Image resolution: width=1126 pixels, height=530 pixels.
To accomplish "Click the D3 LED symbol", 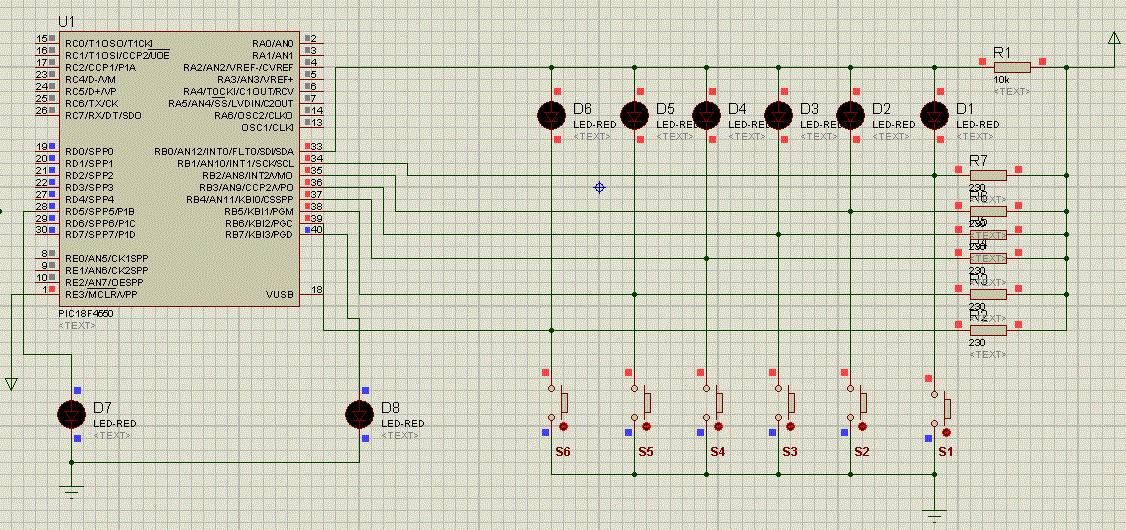I will pyautogui.click(x=779, y=116).
